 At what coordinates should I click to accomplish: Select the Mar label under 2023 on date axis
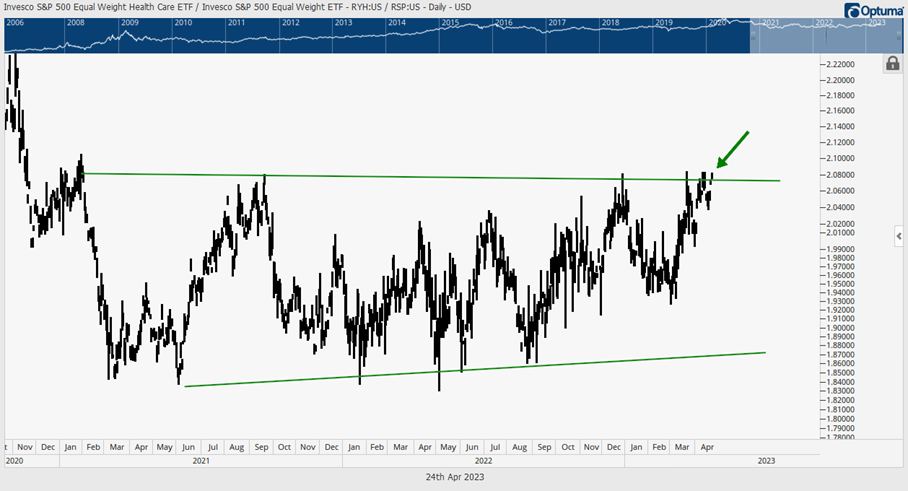(x=682, y=447)
